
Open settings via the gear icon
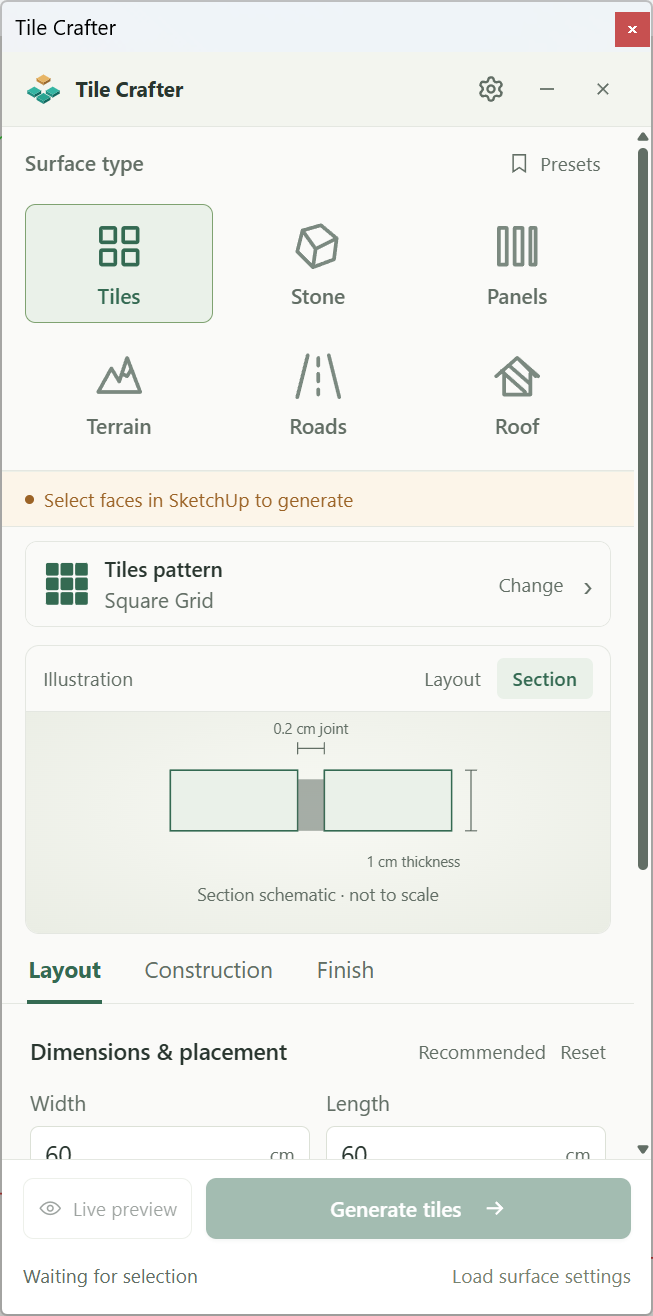click(x=490, y=89)
